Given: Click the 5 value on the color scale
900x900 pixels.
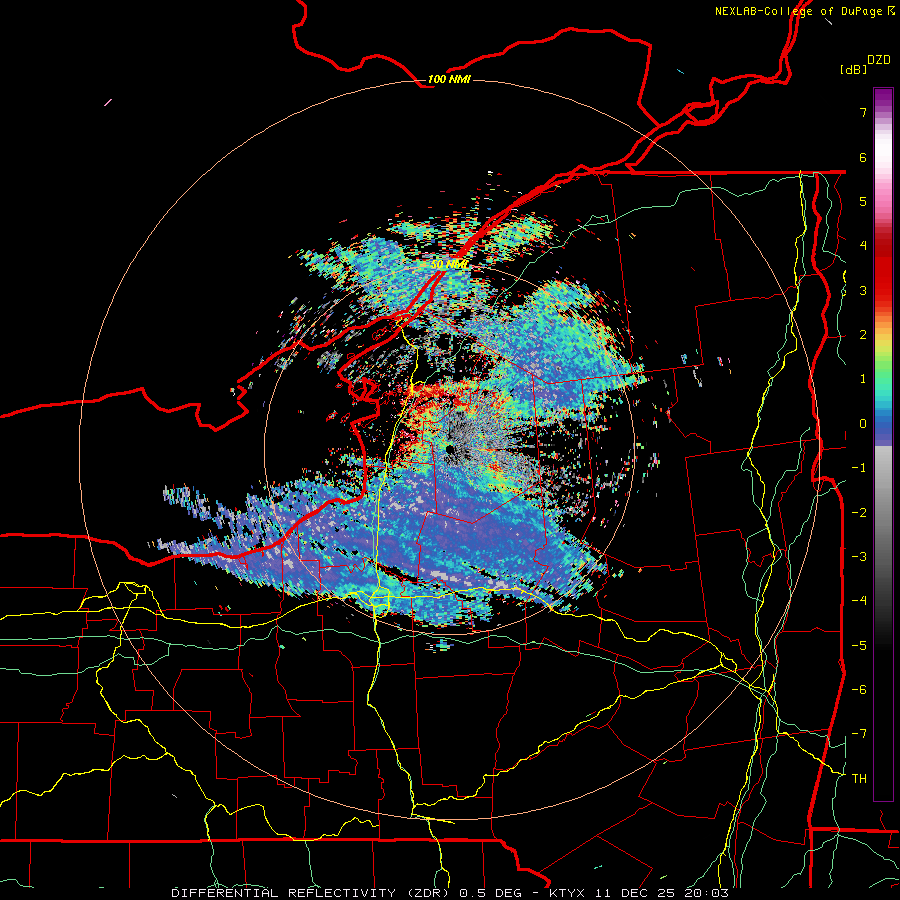Looking at the screenshot, I should 863,201.
